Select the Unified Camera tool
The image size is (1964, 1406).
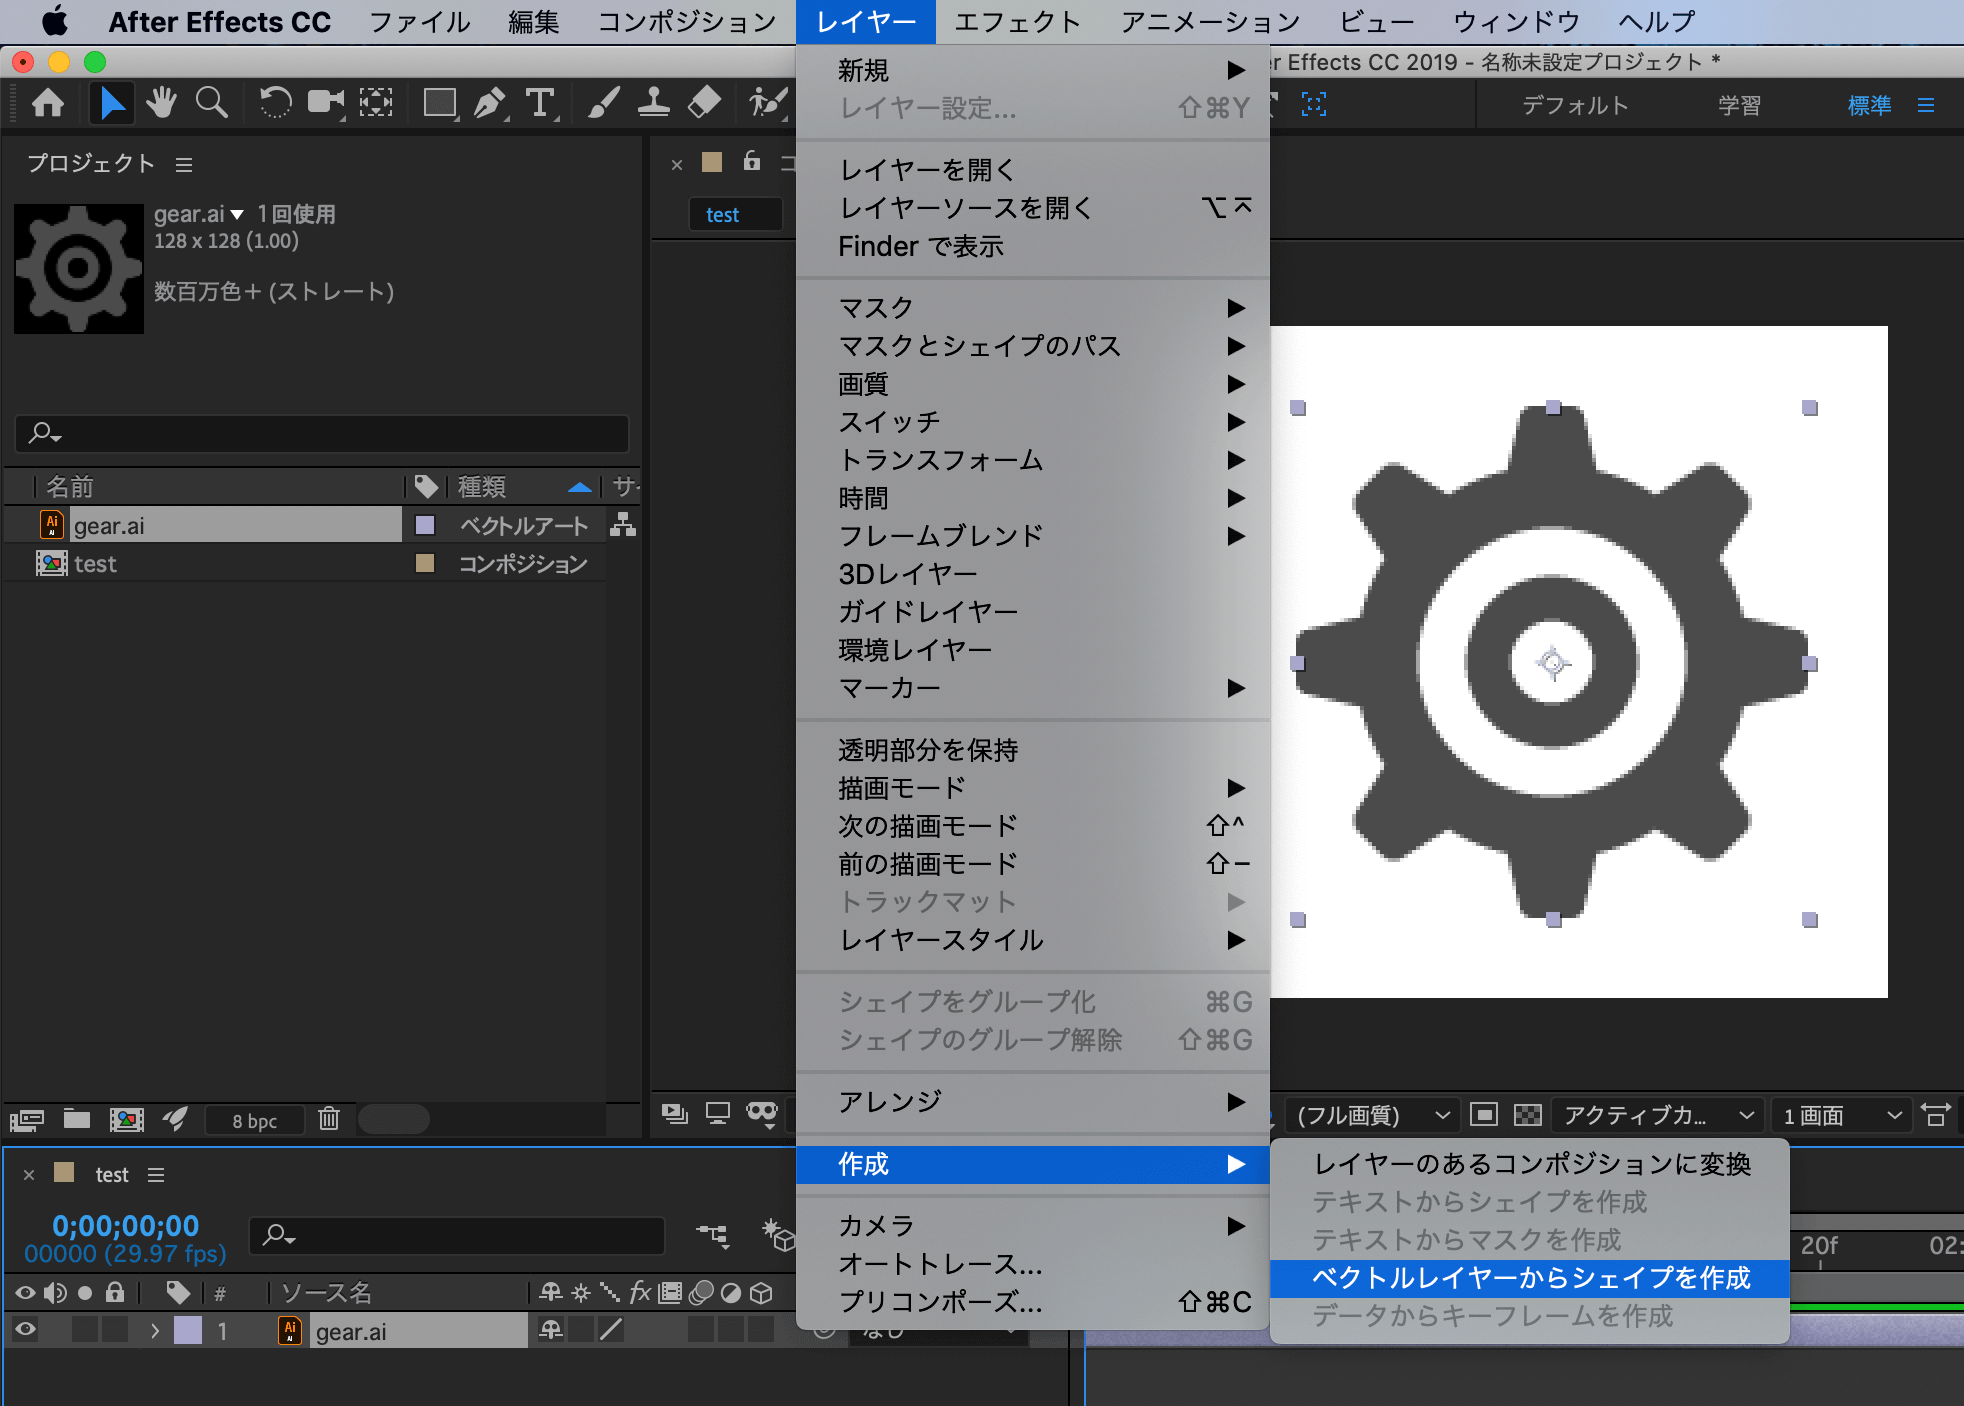(x=325, y=102)
